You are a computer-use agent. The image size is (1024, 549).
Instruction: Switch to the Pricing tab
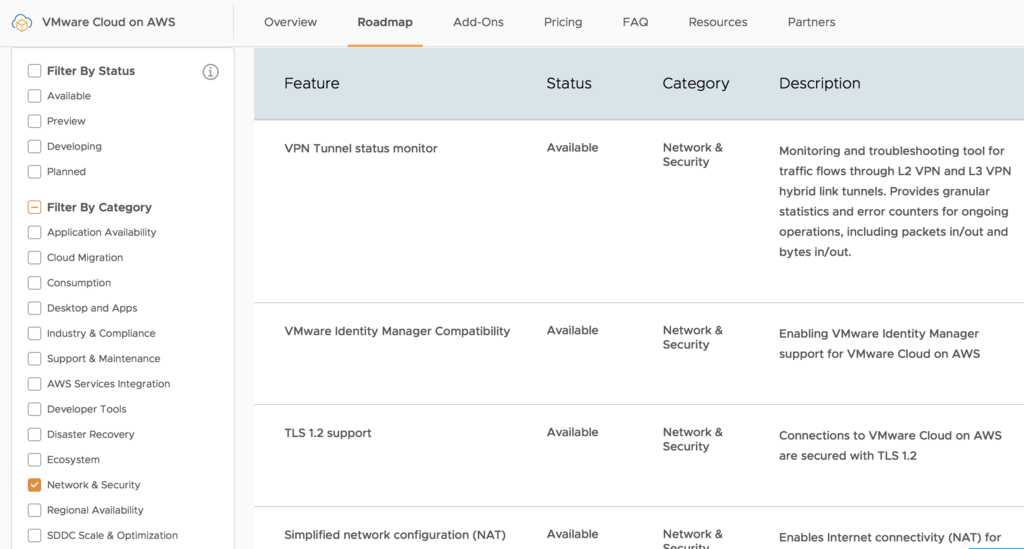[x=563, y=22]
